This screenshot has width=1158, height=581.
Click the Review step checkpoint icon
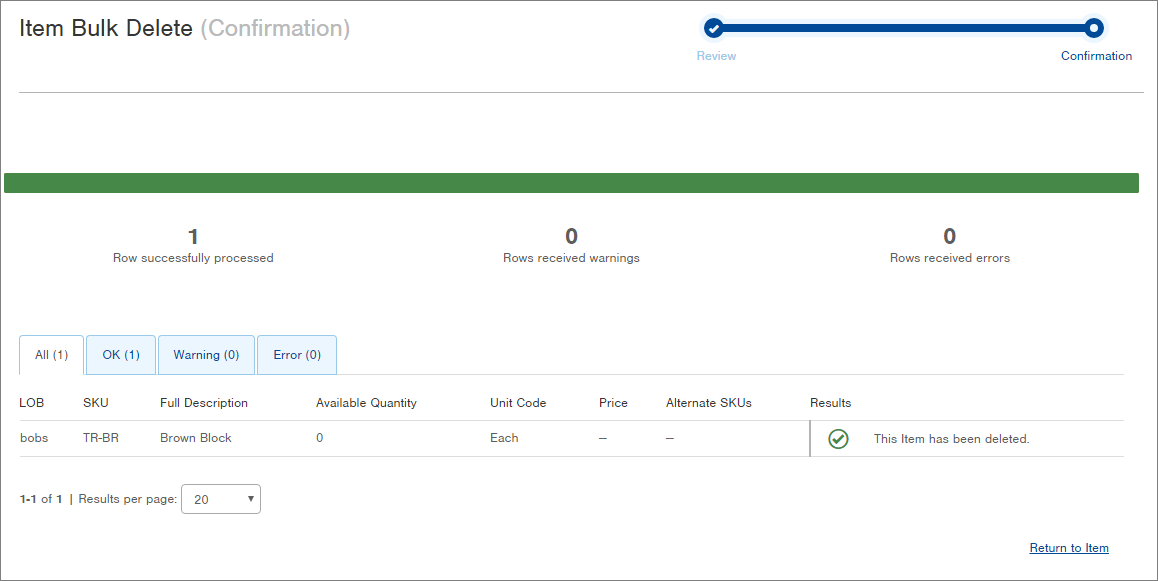pyautogui.click(x=714, y=27)
